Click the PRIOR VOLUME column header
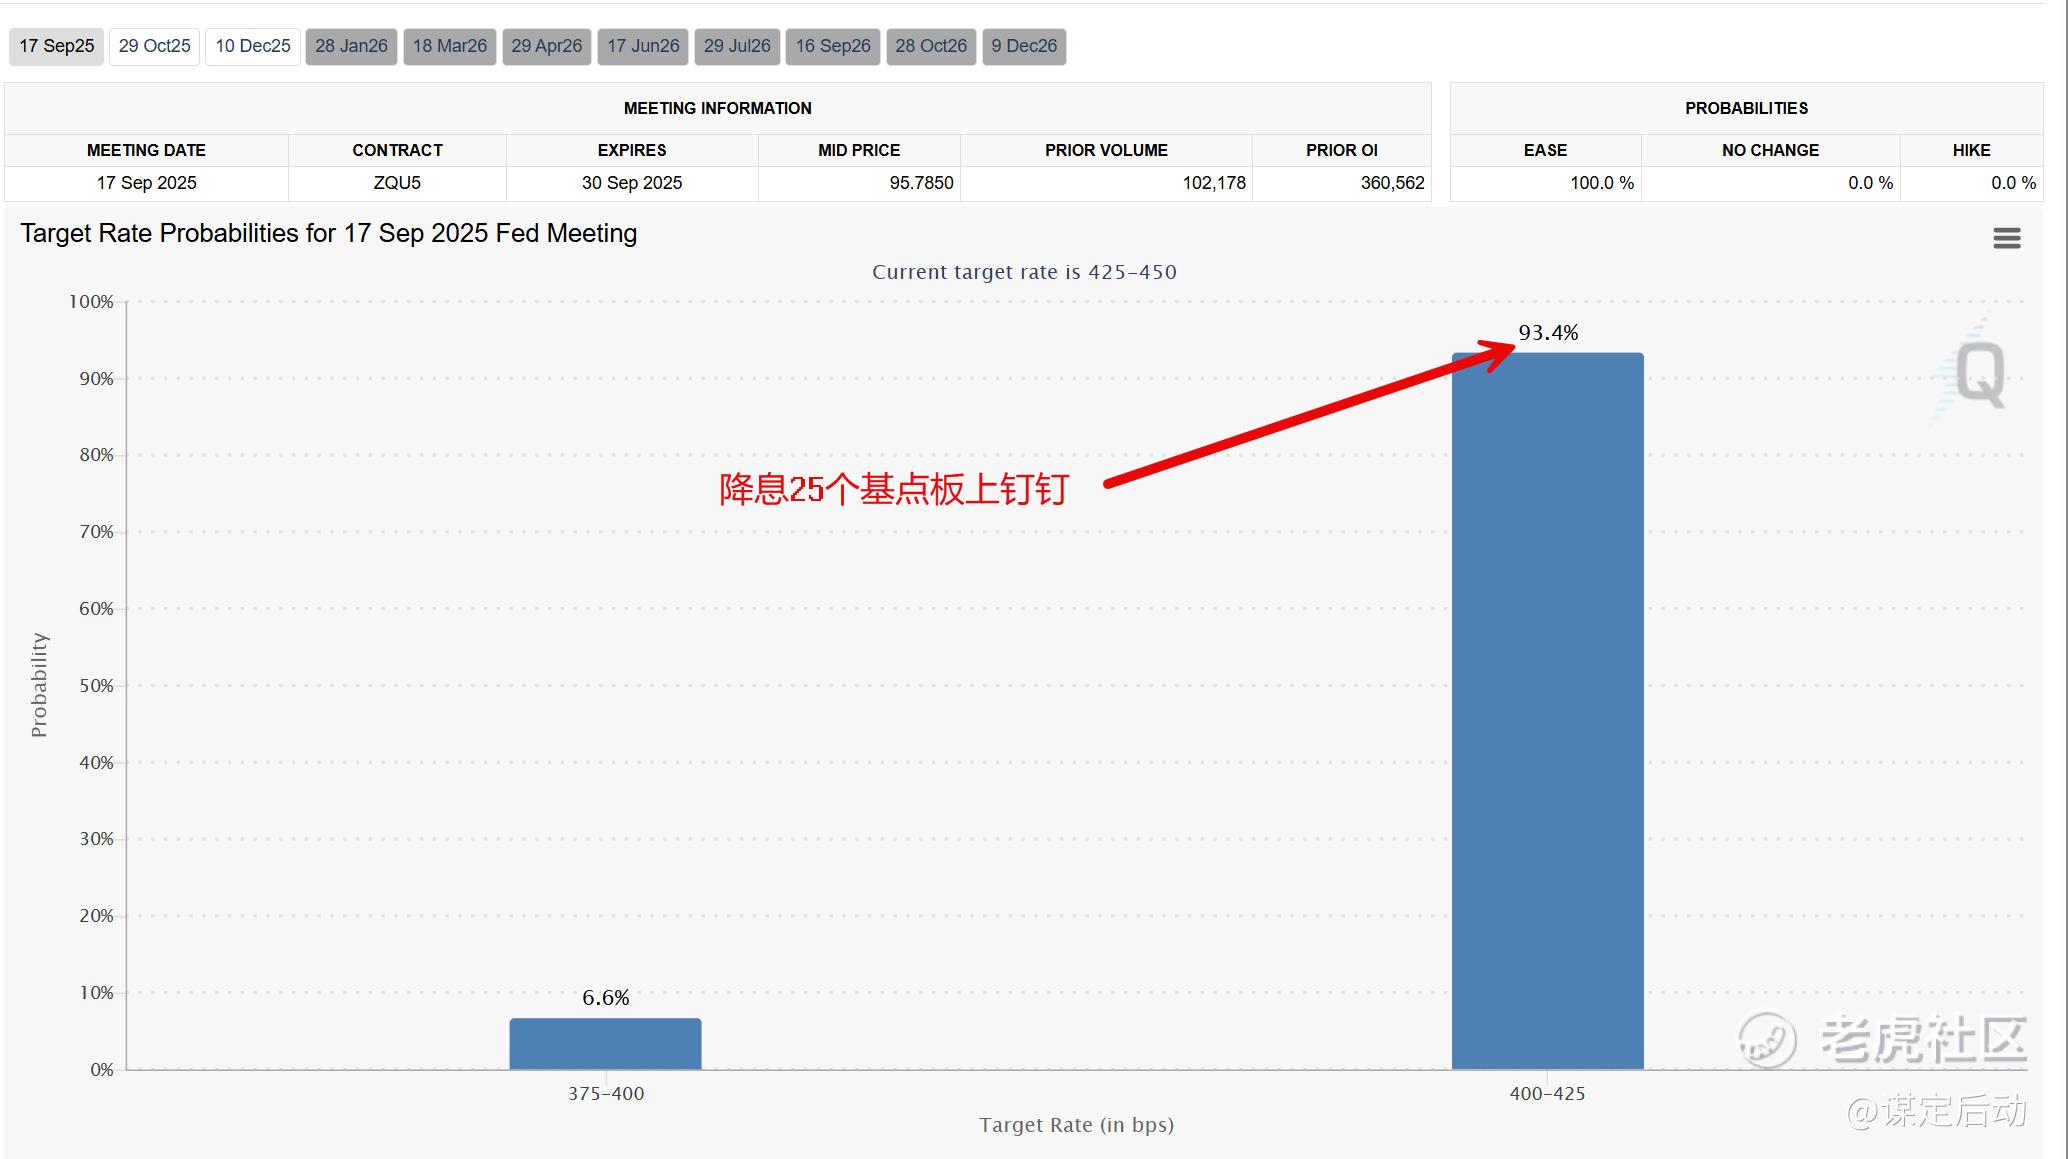 point(1106,150)
